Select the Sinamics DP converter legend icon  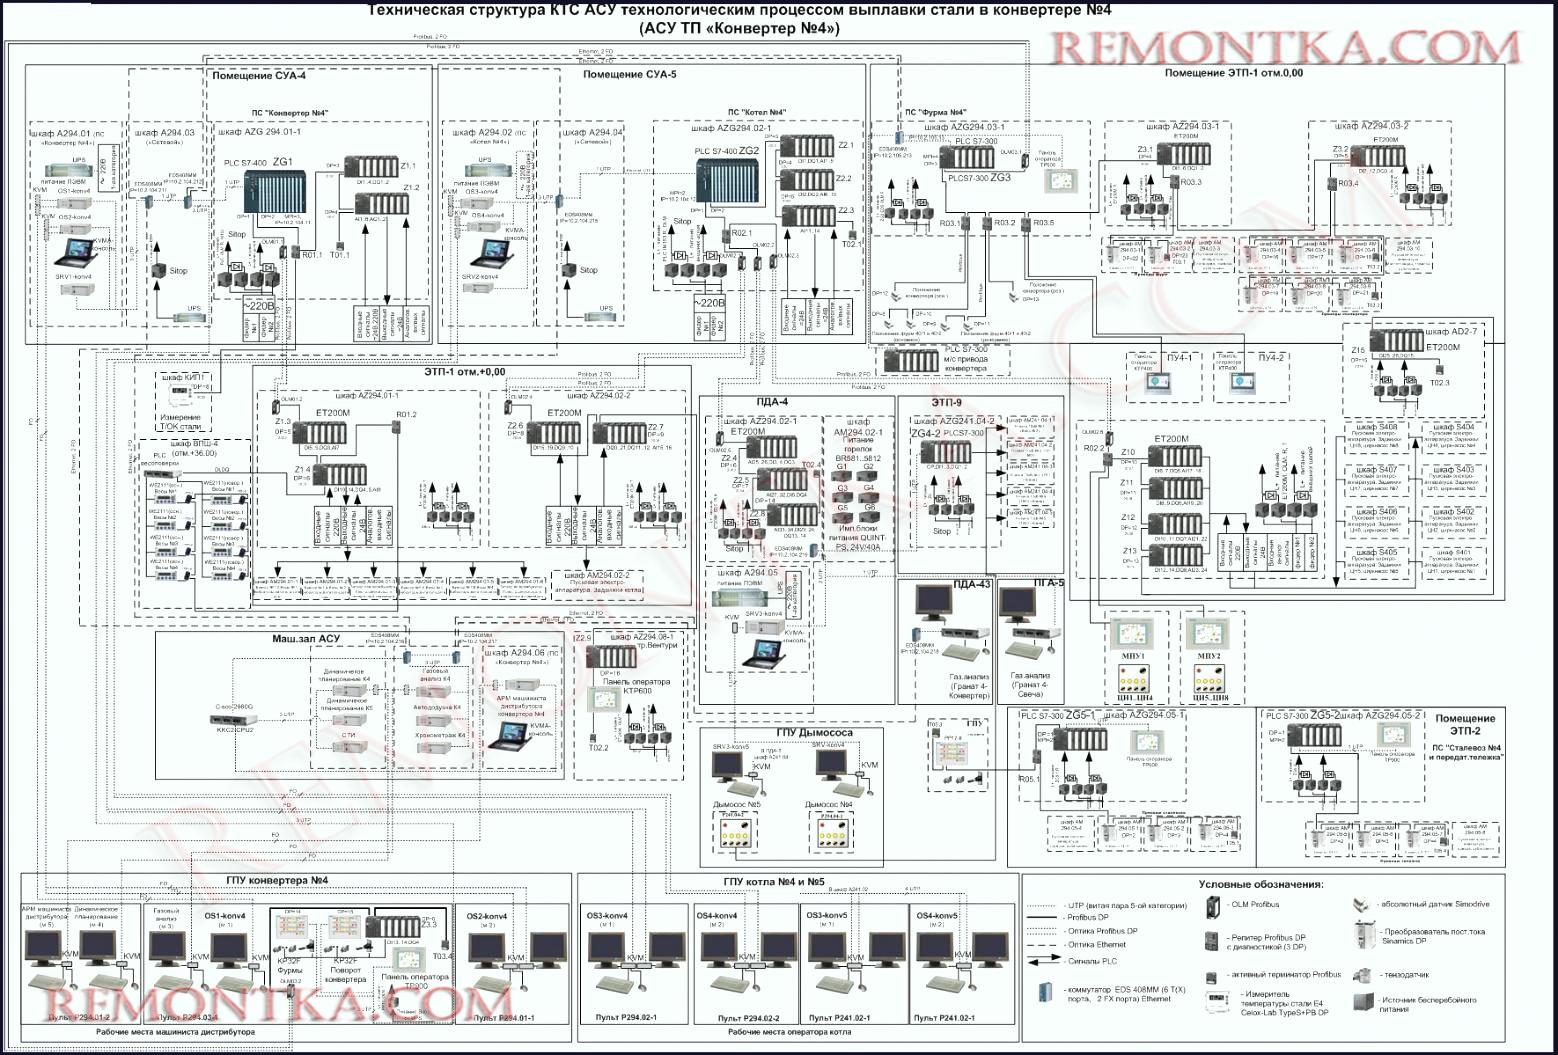1363,938
